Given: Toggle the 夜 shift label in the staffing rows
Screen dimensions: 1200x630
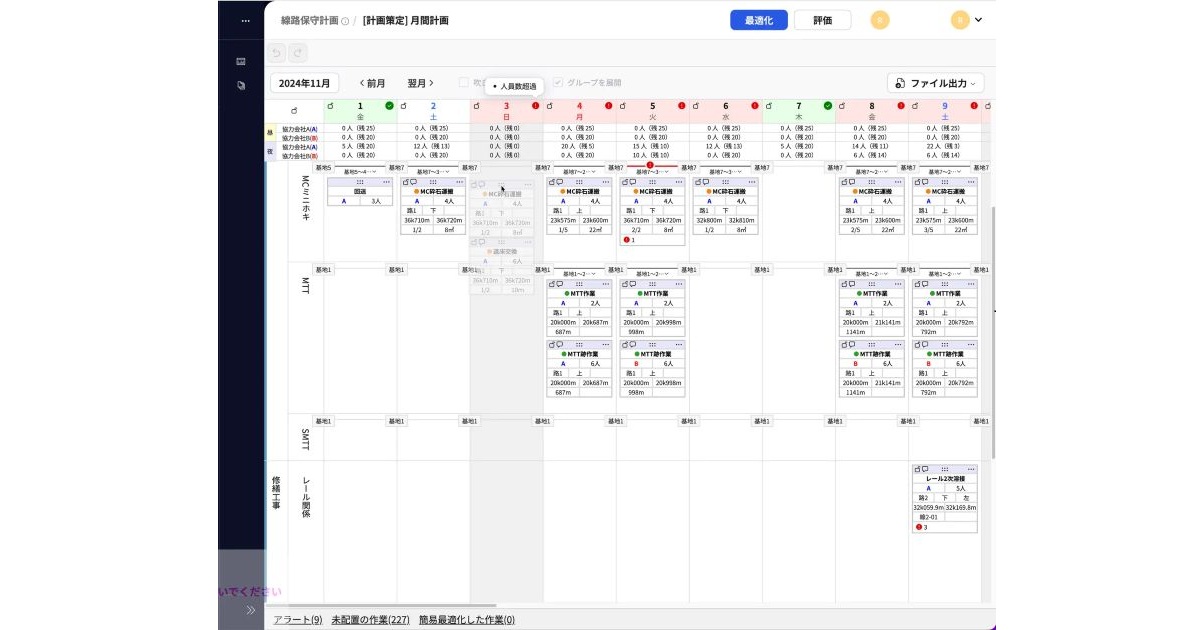Looking at the screenshot, I should tap(269, 152).
